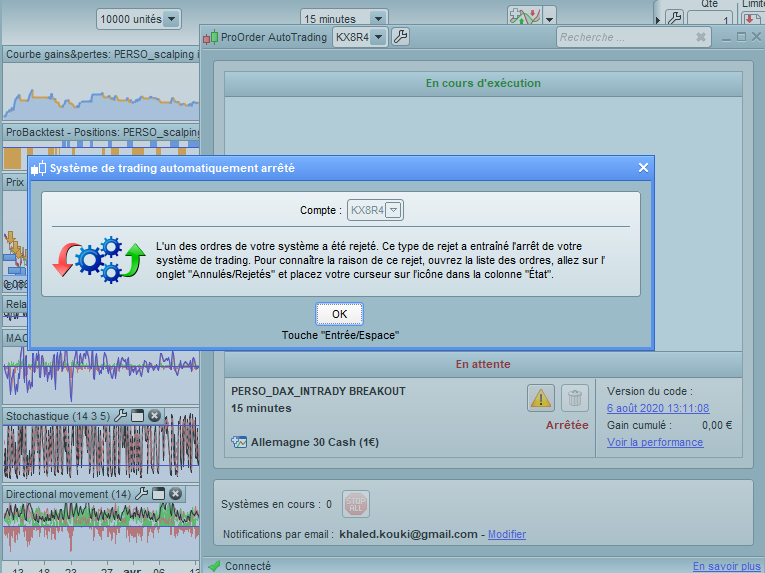Click the Arrêtée status label
The width and height of the screenshot is (765, 573).
click(x=567, y=425)
